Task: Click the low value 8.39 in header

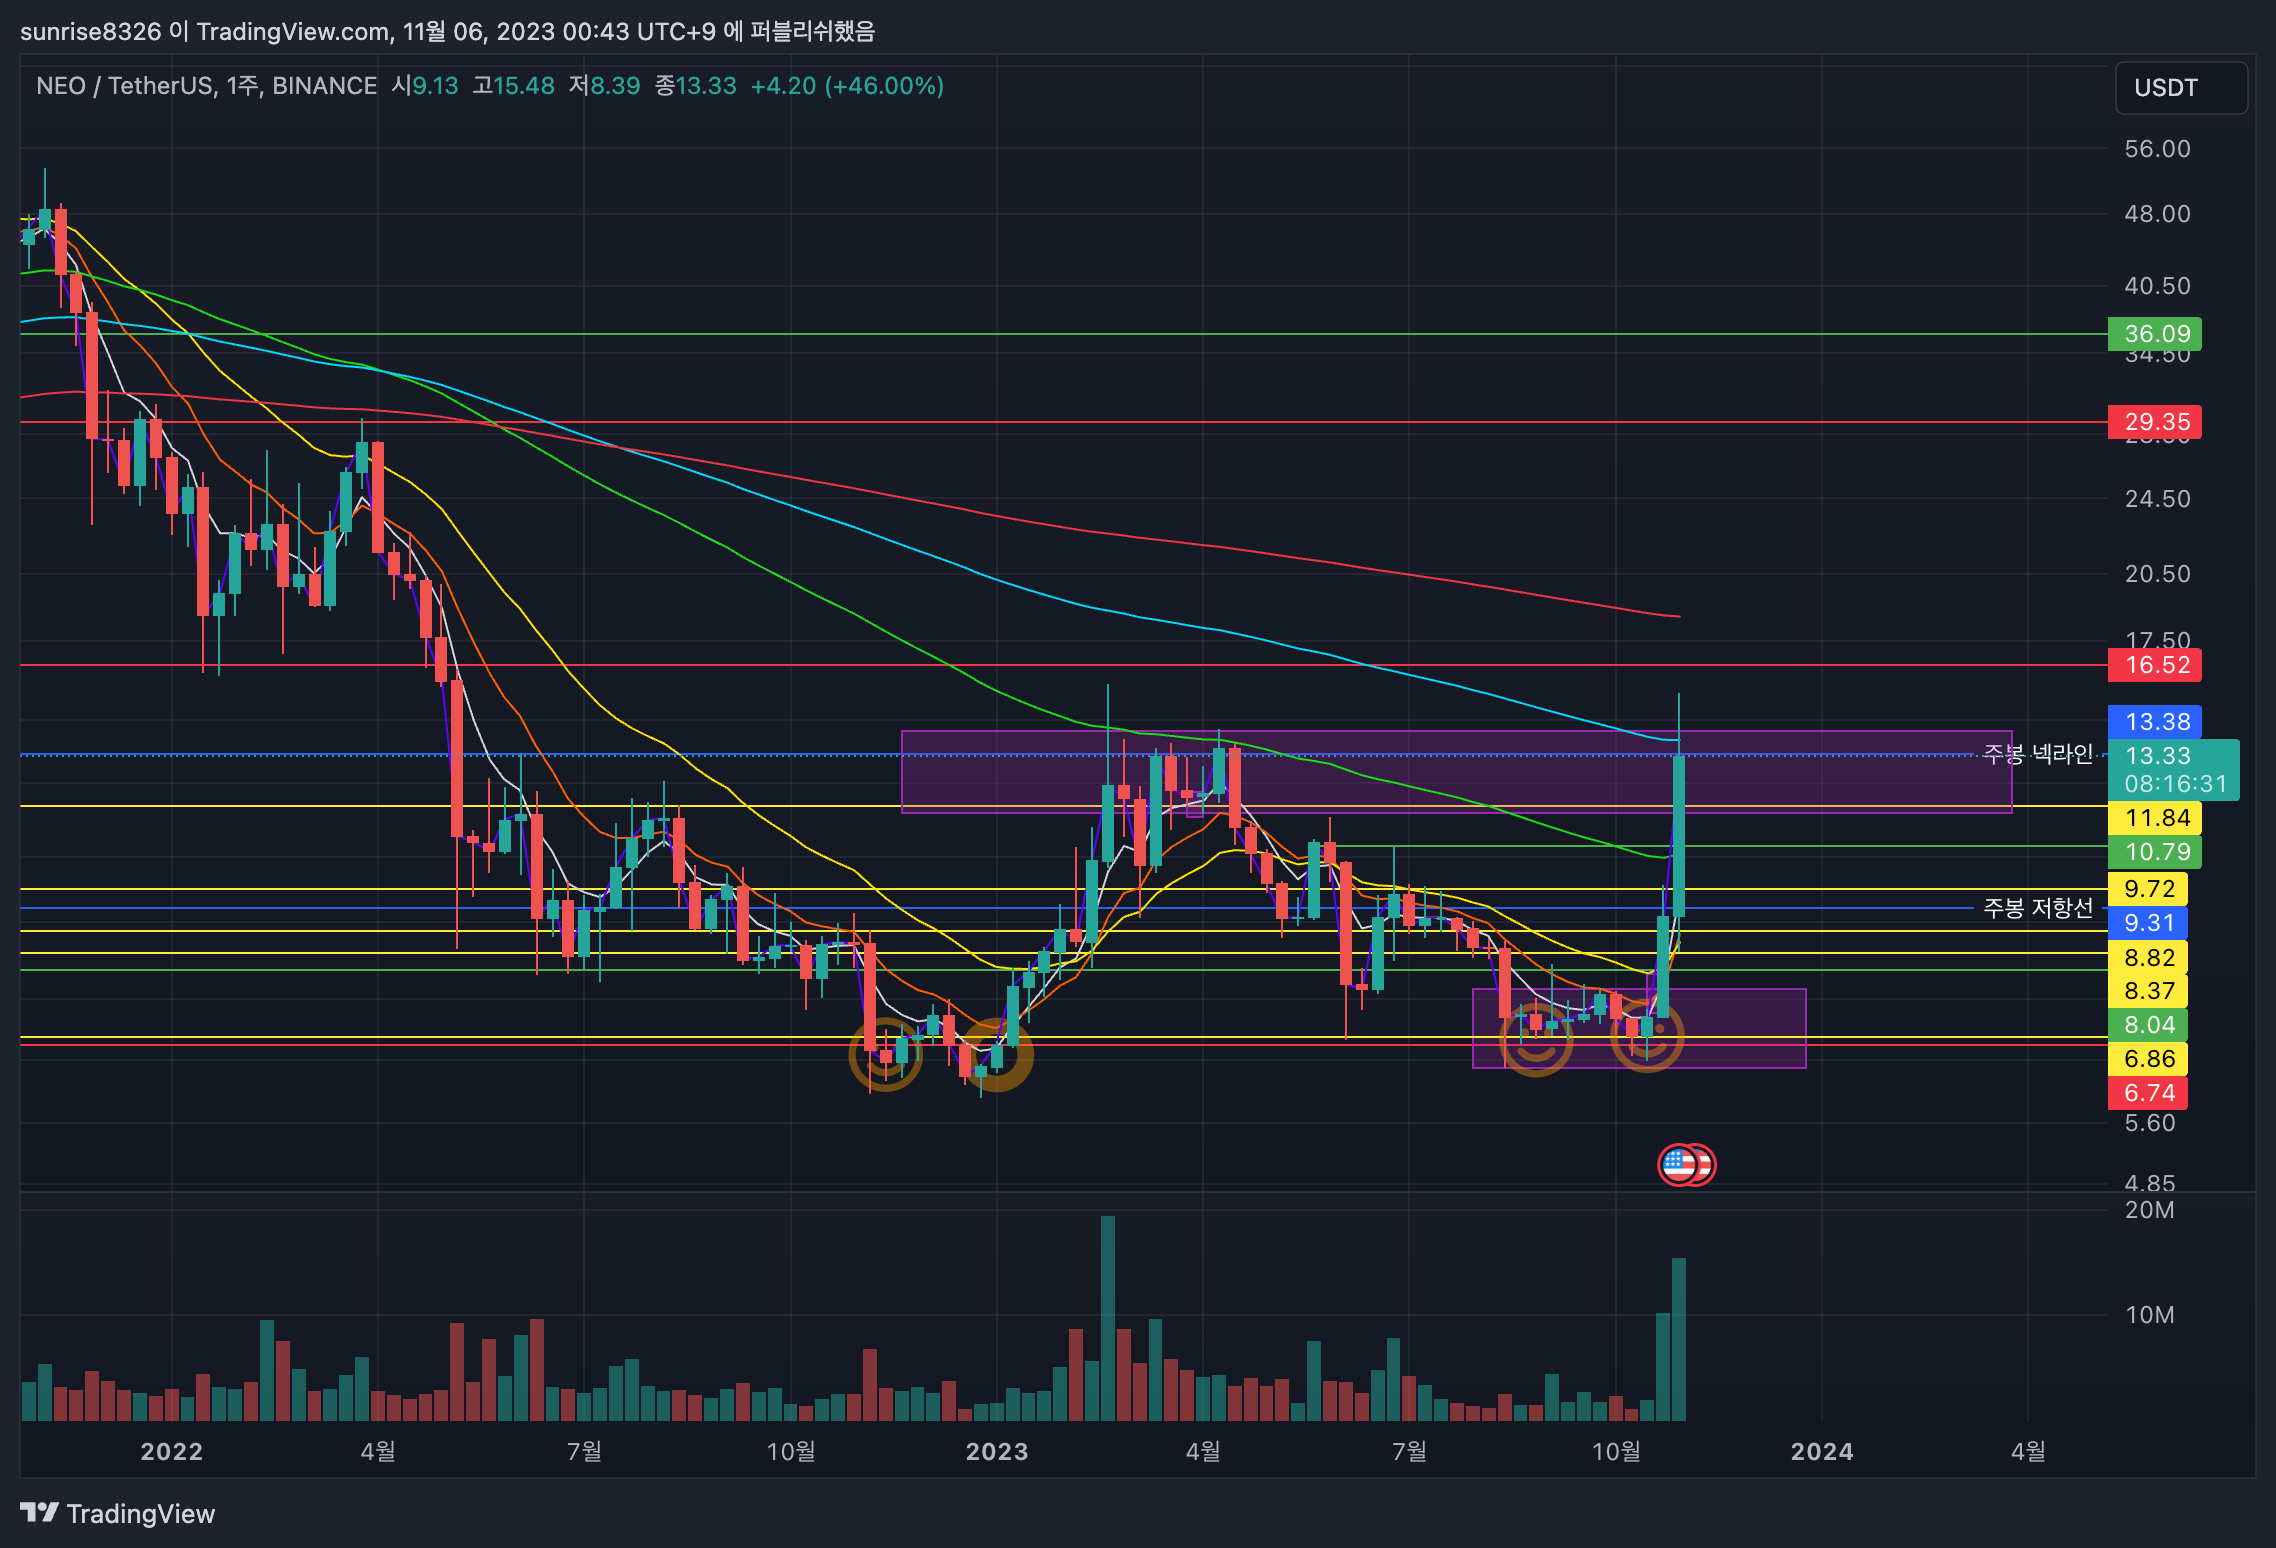Action: point(615,86)
